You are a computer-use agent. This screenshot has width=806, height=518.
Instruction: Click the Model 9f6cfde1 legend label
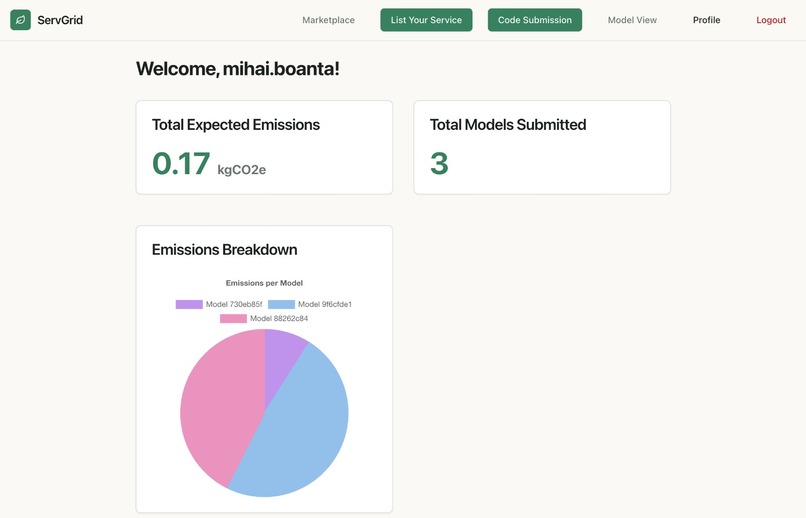click(325, 304)
